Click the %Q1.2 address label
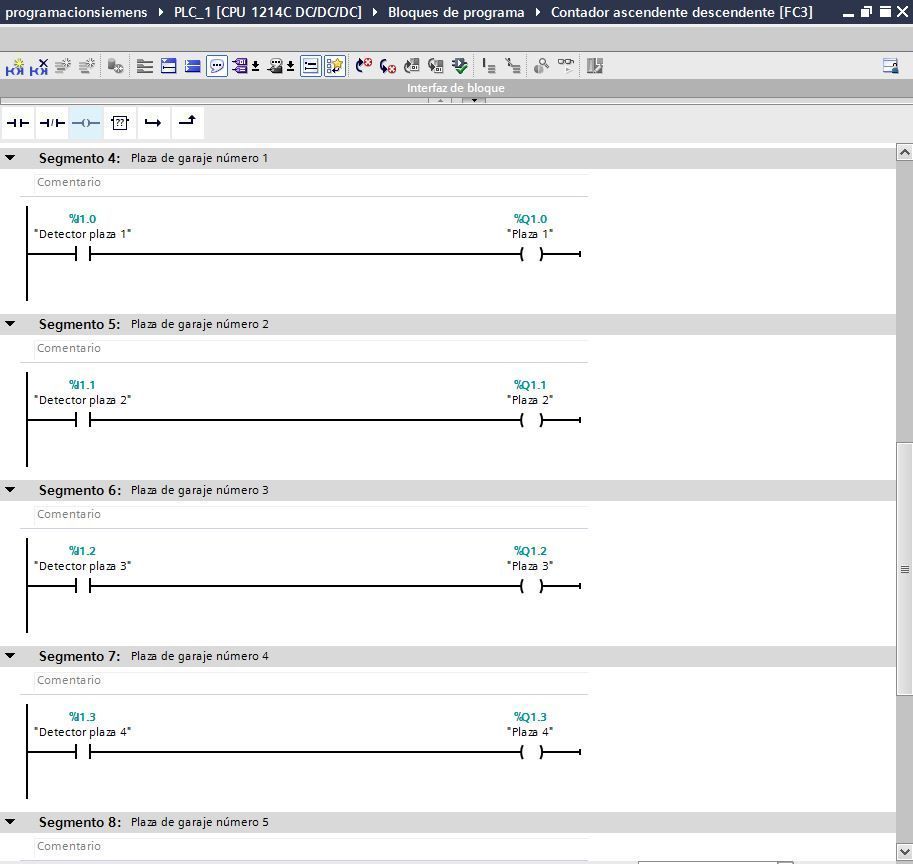 pos(530,551)
